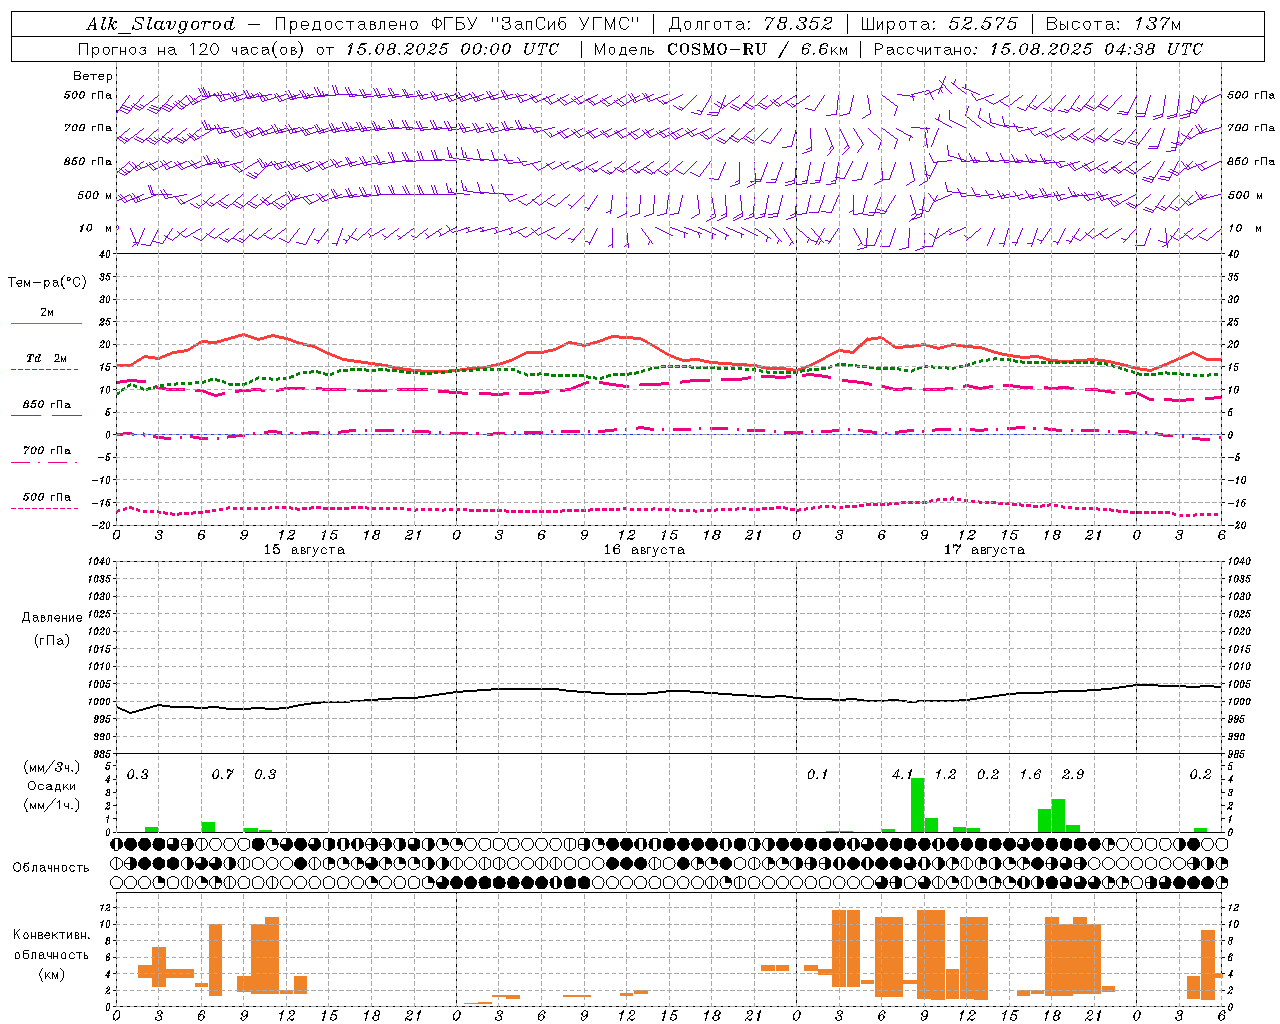Click the 1.2 precipitation total
The image size is (1280, 1024).
945,775
